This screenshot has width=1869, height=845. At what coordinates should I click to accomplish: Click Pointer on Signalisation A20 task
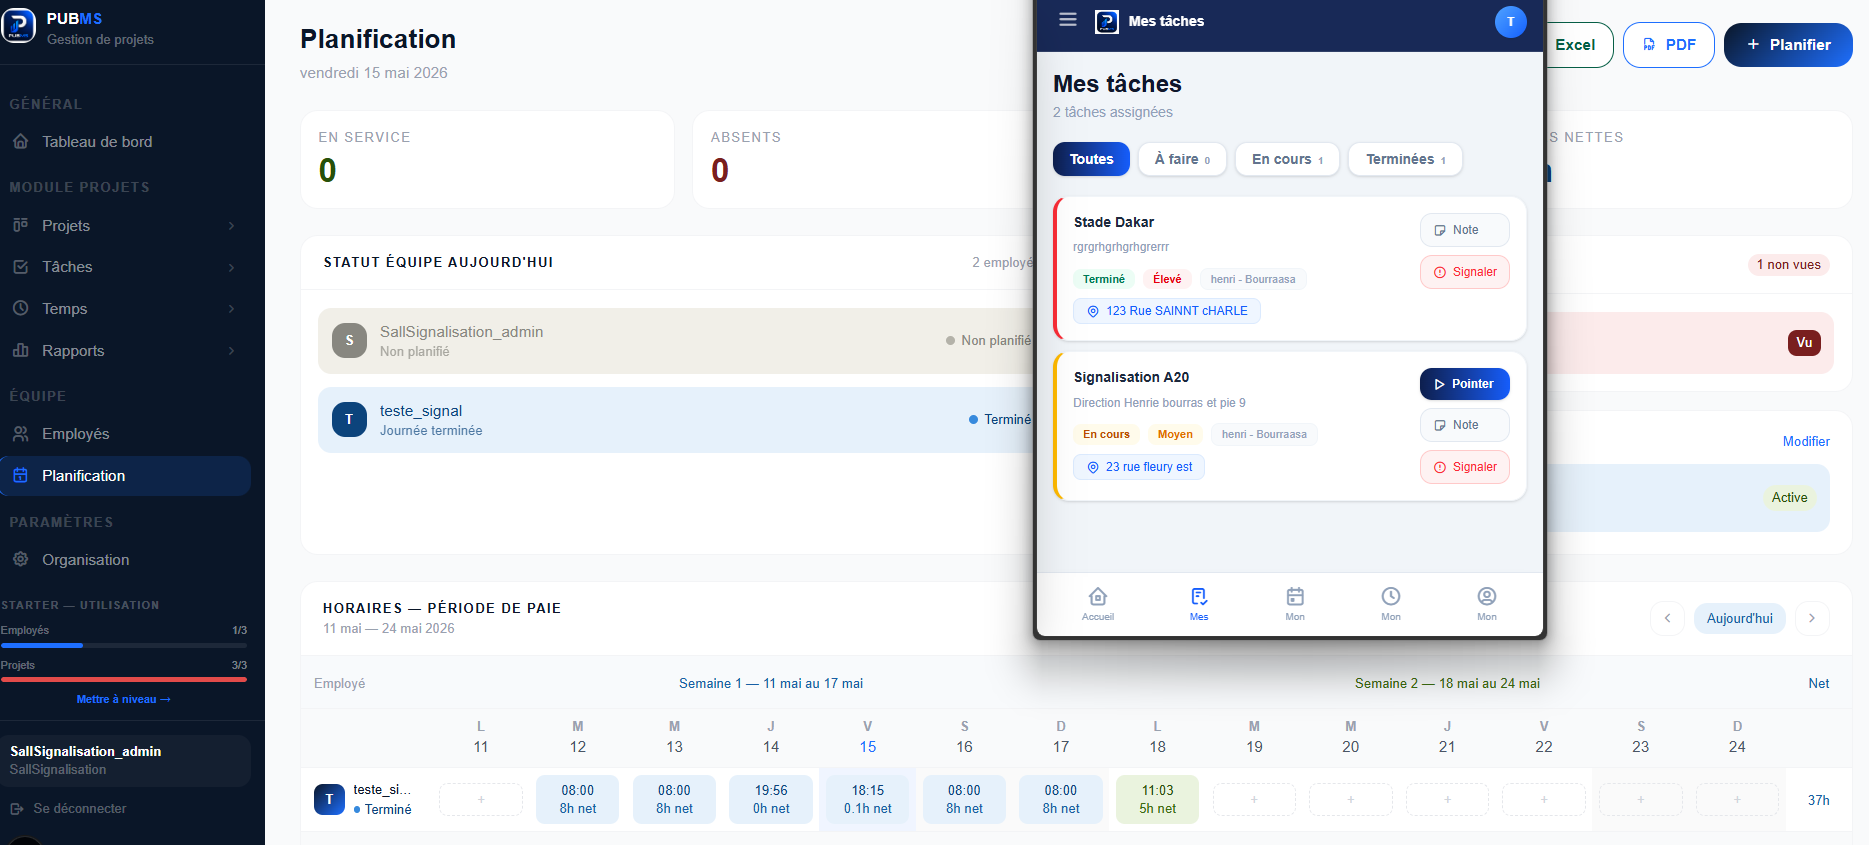(1464, 384)
